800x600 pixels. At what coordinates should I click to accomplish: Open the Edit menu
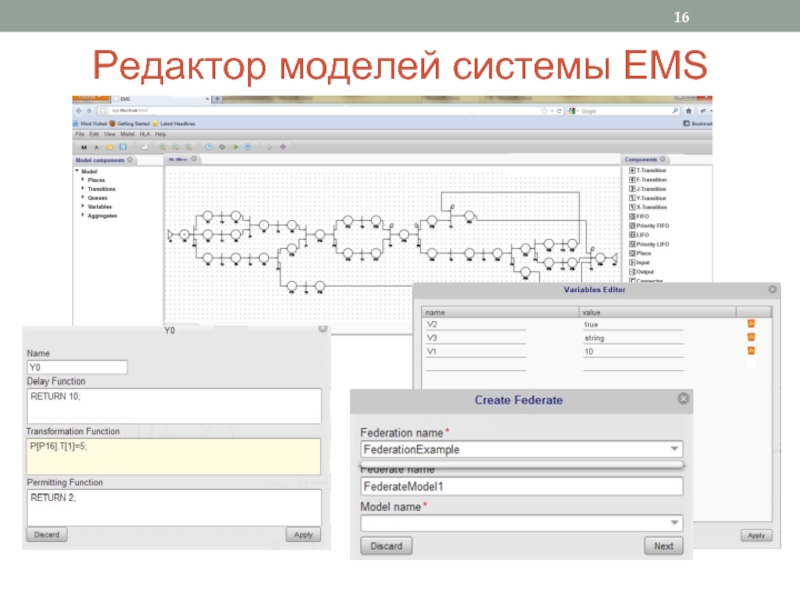(x=94, y=134)
